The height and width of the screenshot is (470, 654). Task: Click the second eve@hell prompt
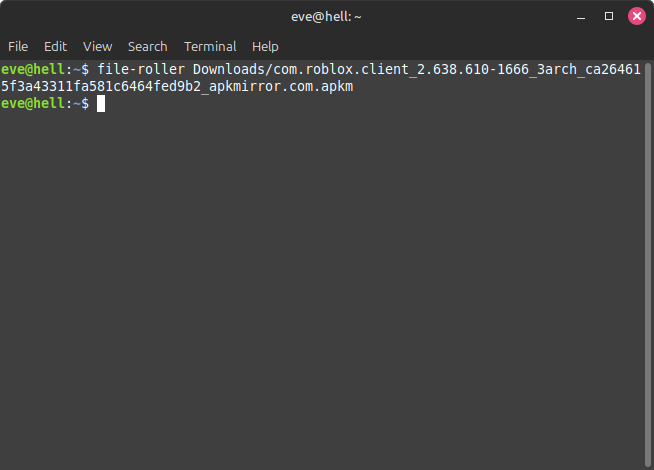coord(33,103)
